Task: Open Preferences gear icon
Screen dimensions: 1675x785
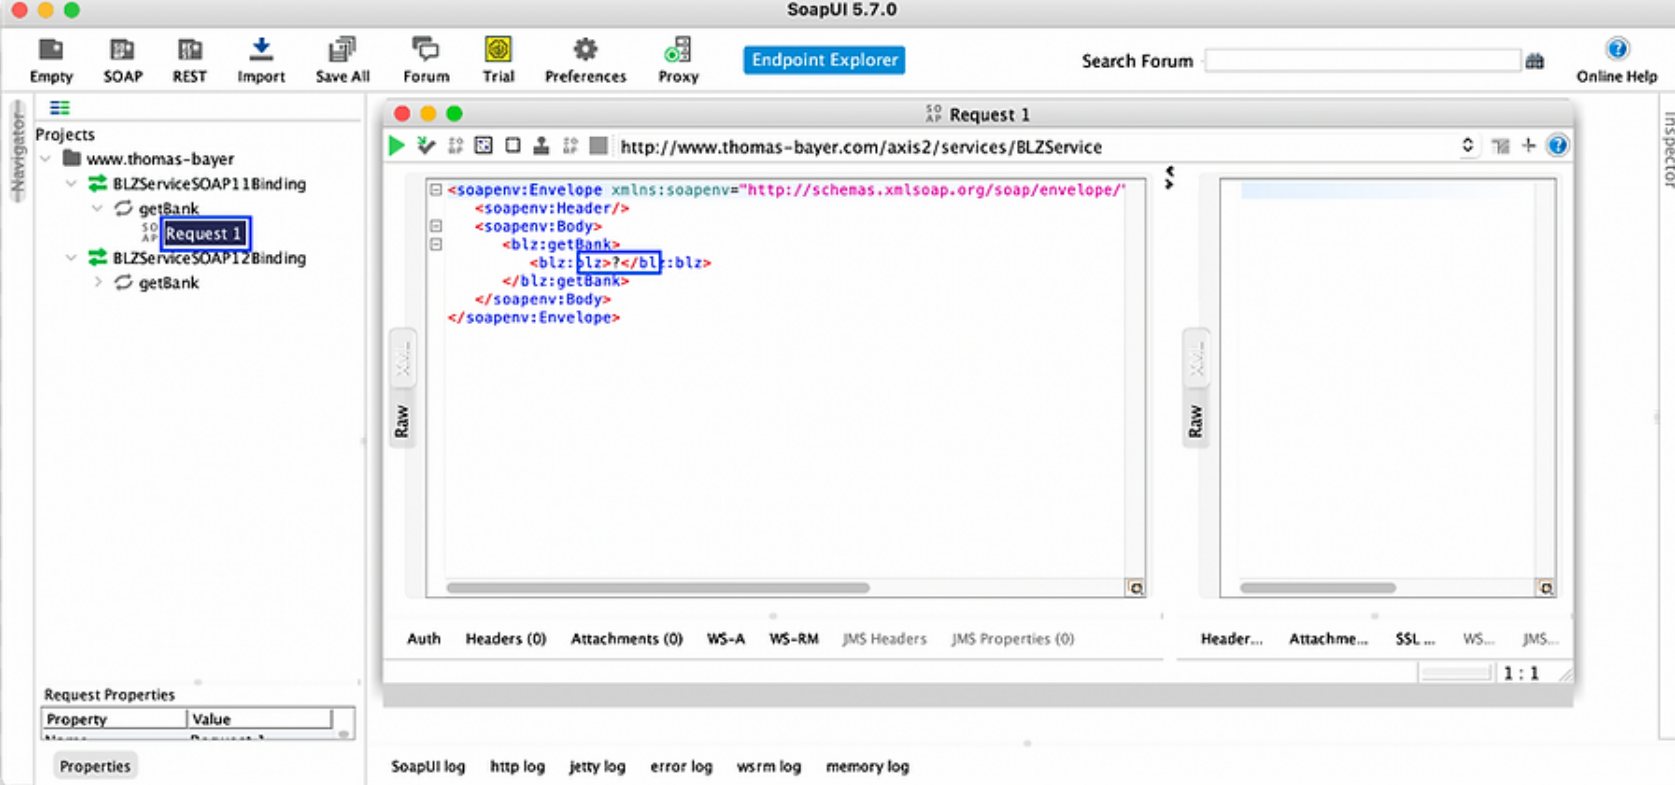Action: [585, 60]
